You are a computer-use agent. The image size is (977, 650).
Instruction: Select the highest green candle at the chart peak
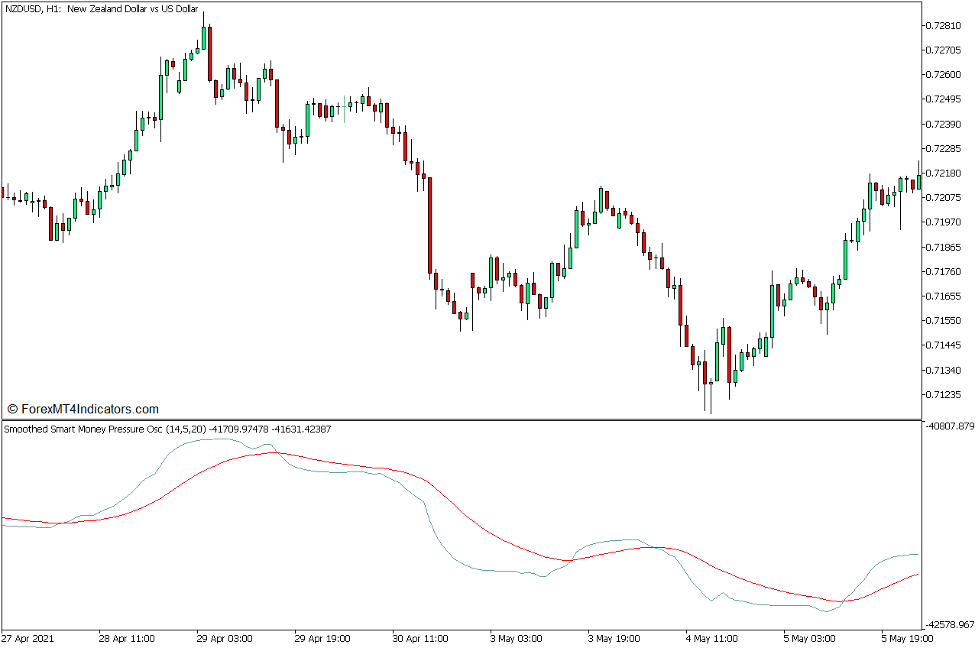203,38
